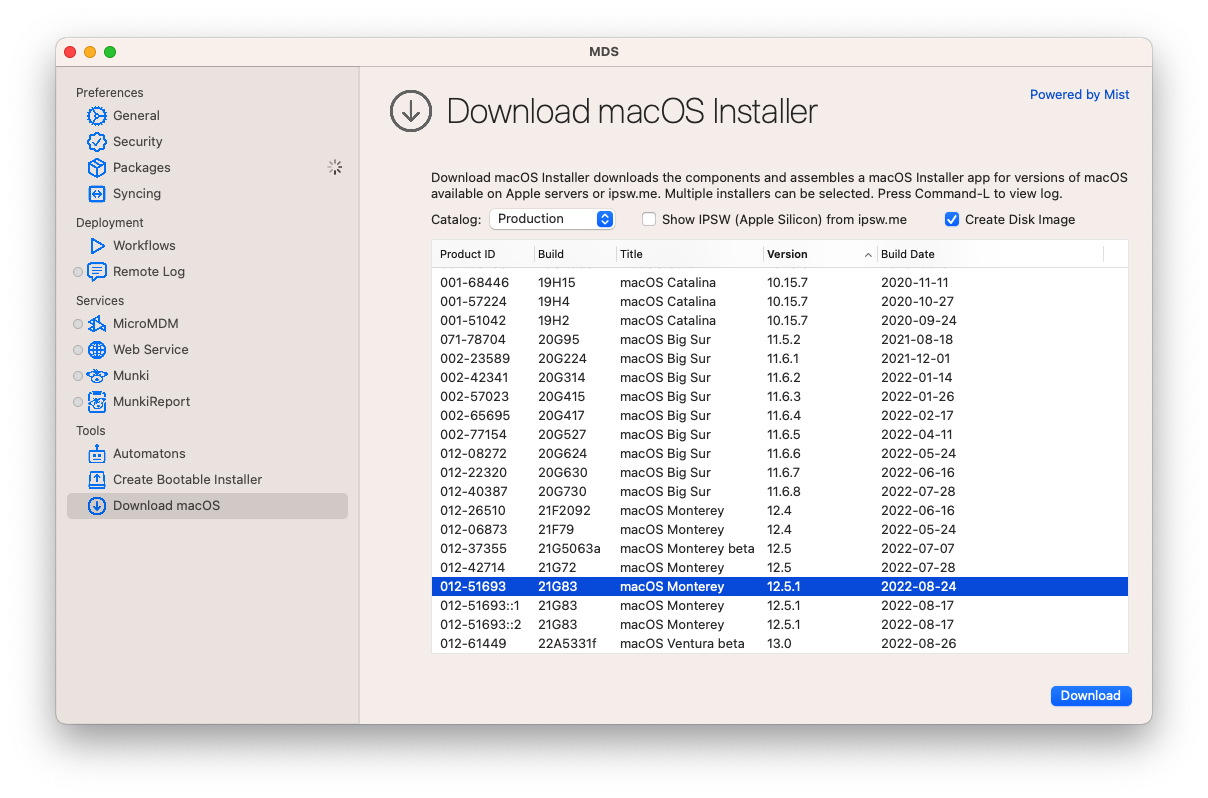Toggle MicroMDM service status dot

[78, 324]
